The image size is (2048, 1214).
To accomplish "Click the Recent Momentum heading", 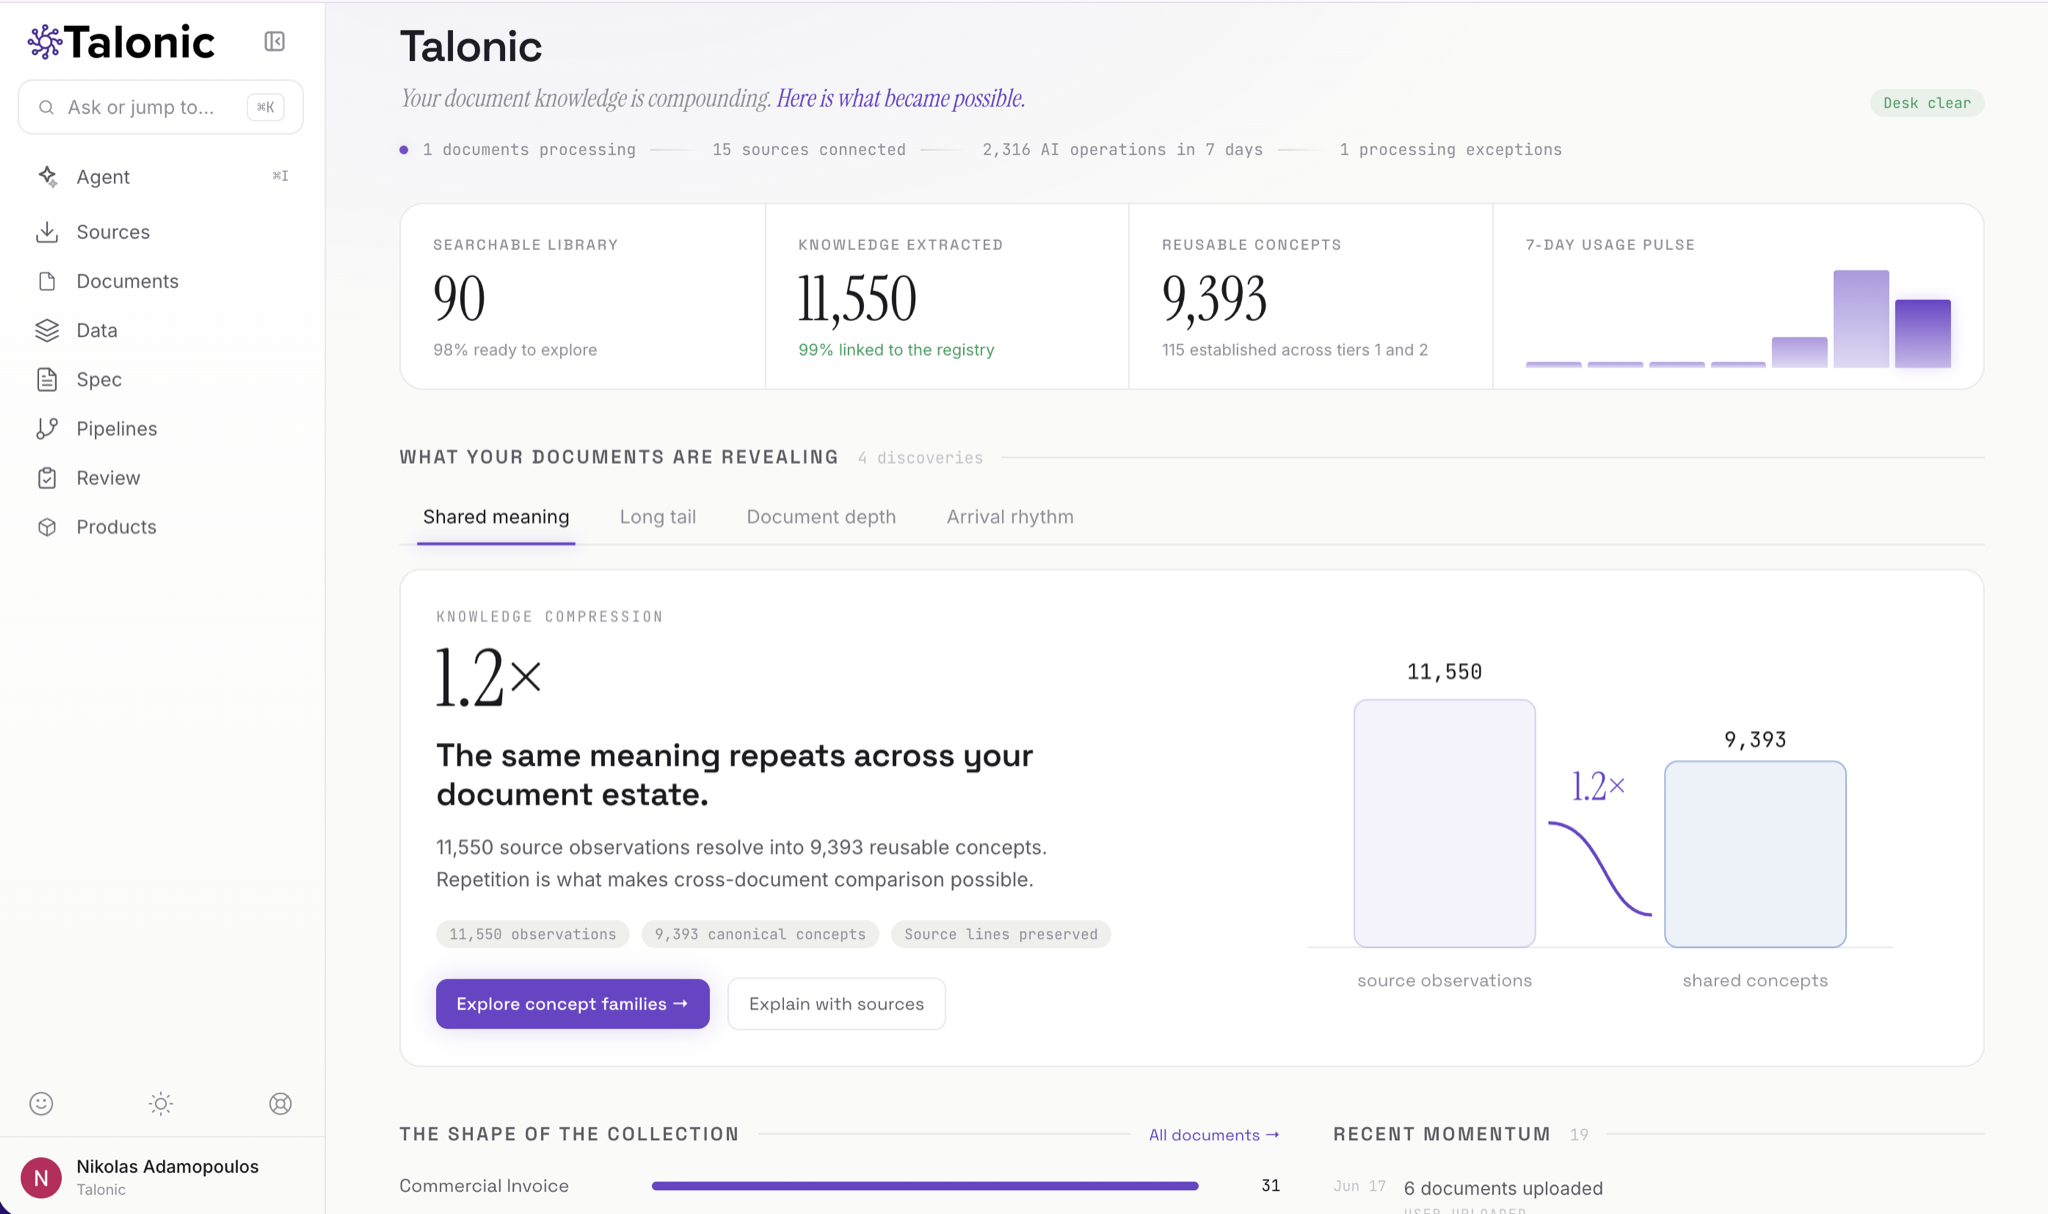I will coord(1442,1134).
